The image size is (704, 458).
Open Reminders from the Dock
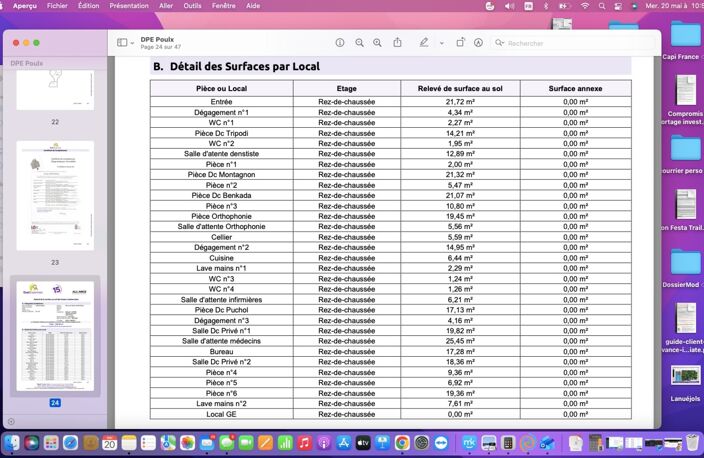coord(148,443)
